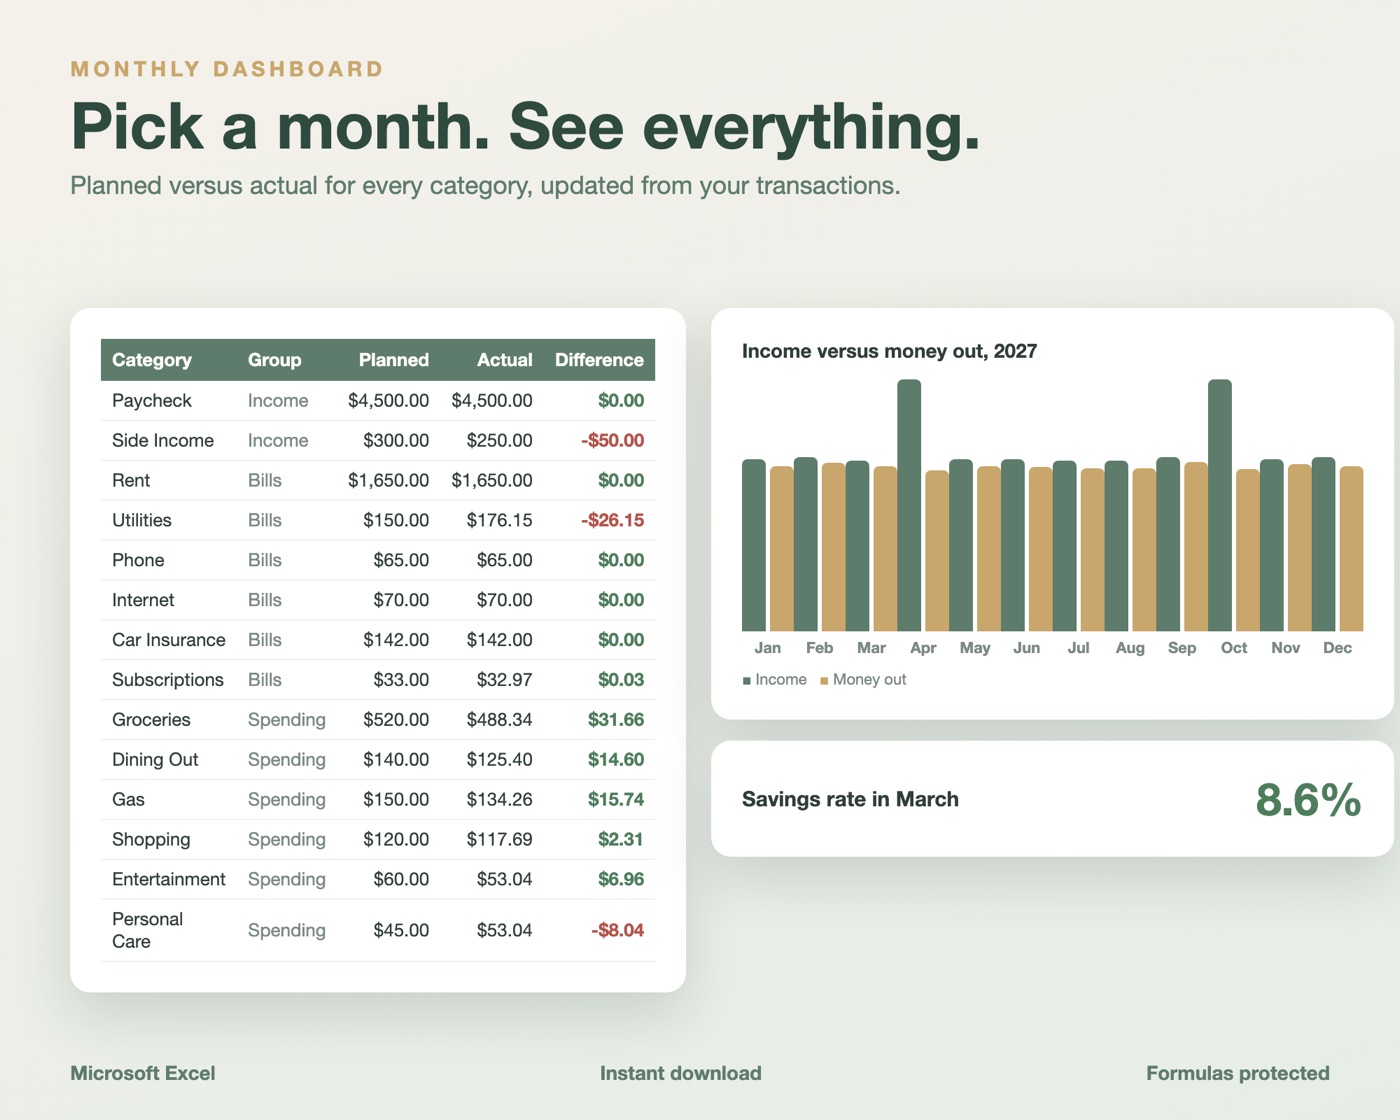Select the Internet category cell
The width and height of the screenshot is (1400, 1120).
pyautogui.click(x=143, y=600)
